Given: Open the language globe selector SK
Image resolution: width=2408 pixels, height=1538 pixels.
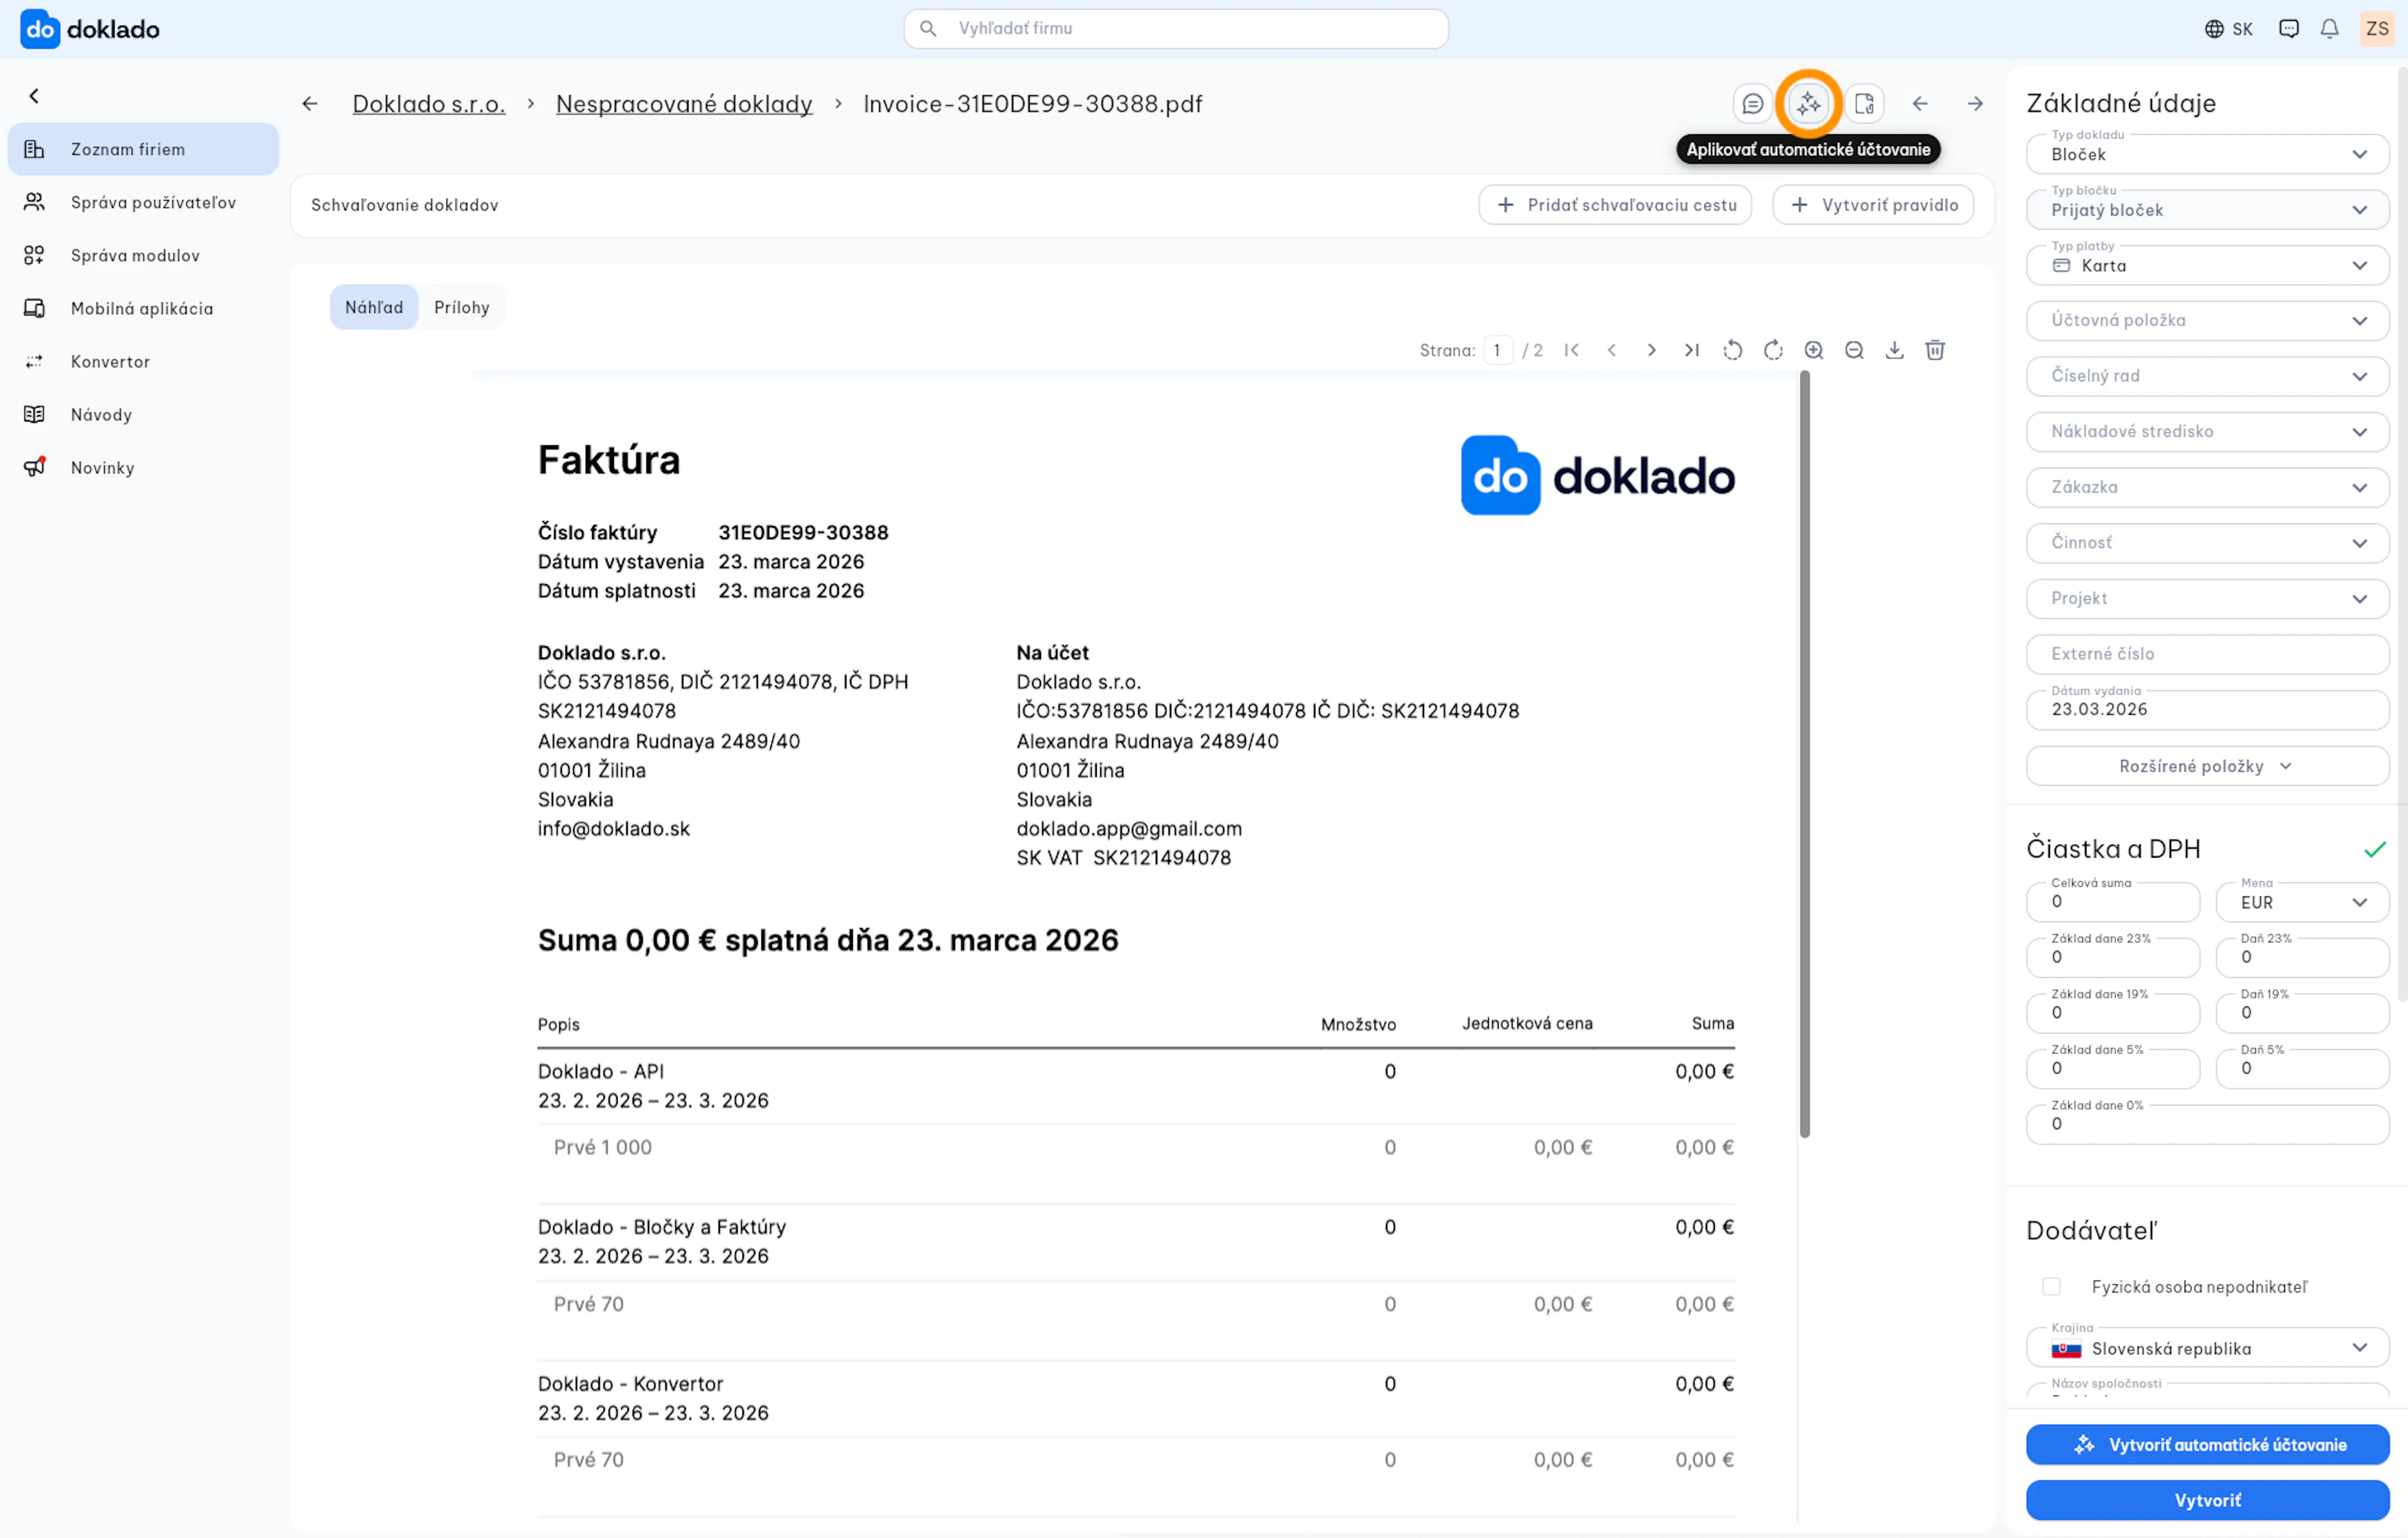Looking at the screenshot, I should [2229, 29].
